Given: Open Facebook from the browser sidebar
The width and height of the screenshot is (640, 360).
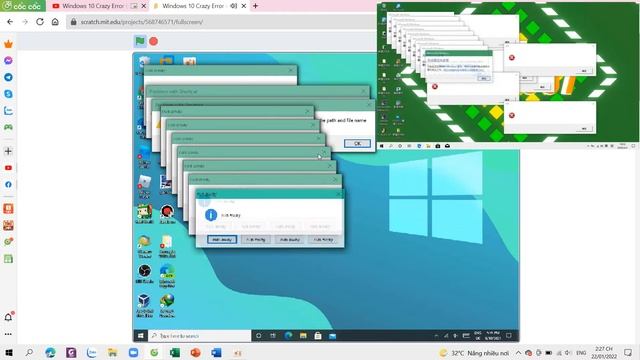Looking at the screenshot, I should click(8, 184).
